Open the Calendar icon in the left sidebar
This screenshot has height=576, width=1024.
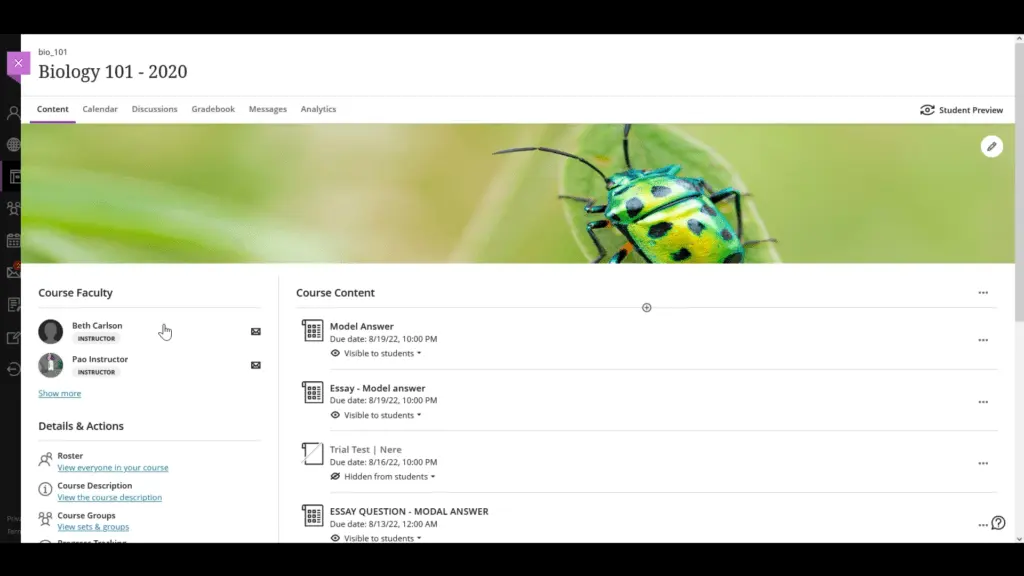13,241
